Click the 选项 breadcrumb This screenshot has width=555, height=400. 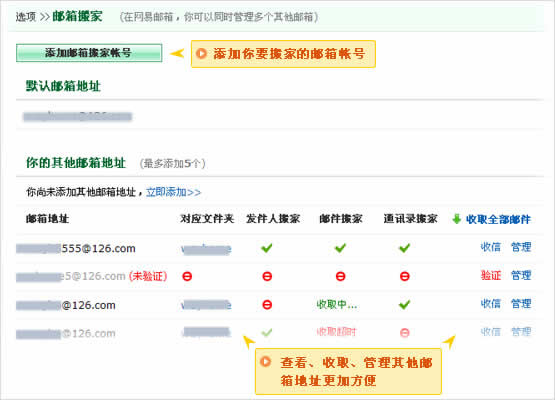pyautogui.click(x=26, y=17)
